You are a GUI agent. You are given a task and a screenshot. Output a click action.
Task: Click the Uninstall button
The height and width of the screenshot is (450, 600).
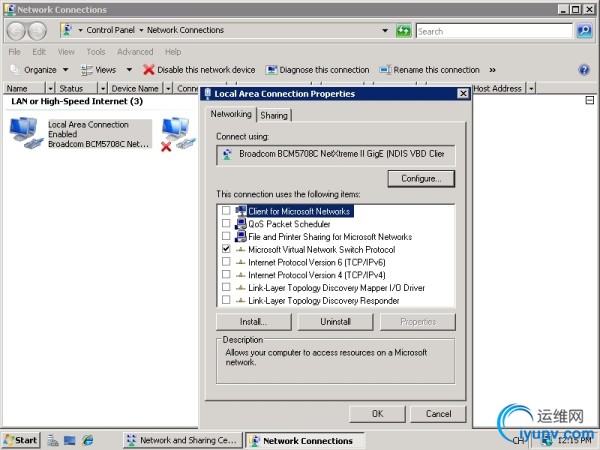click(336, 322)
